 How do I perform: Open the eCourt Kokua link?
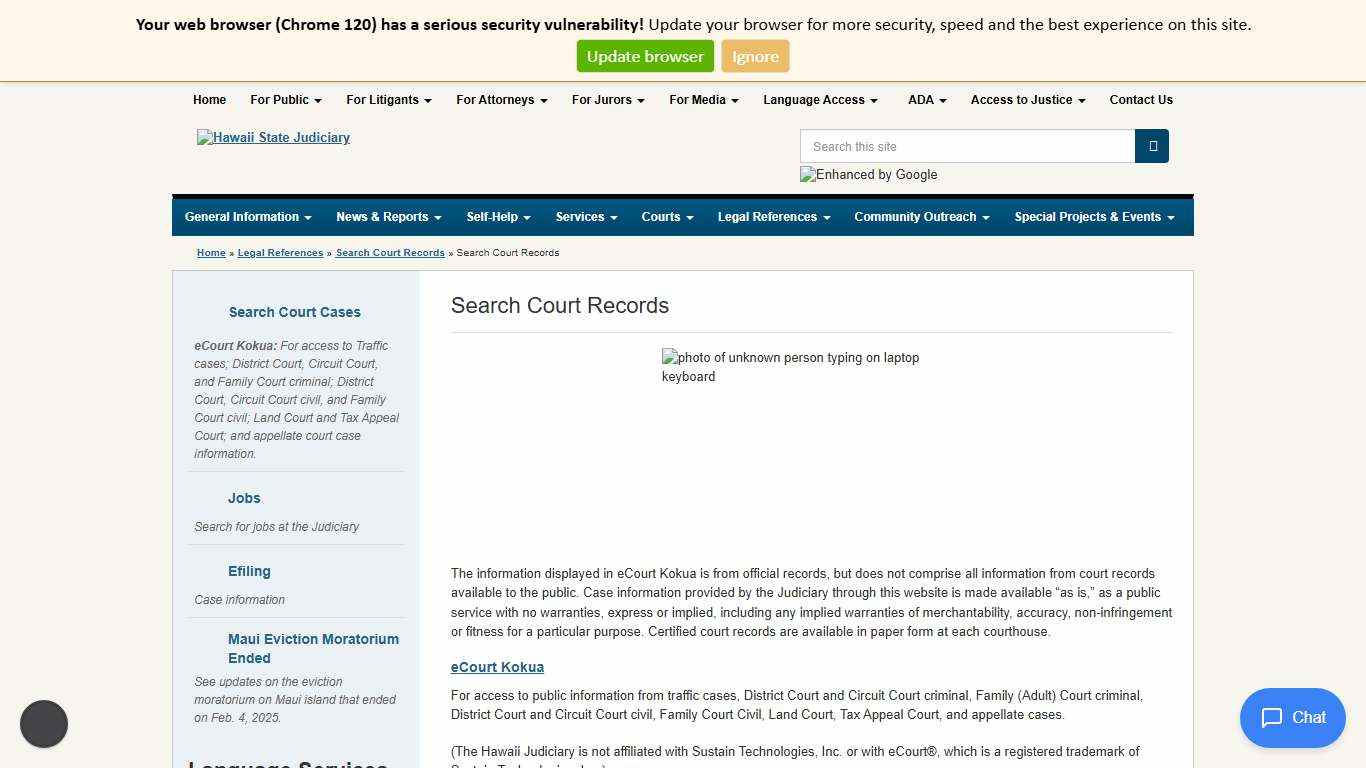pyautogui.click(x=497, y=667)
